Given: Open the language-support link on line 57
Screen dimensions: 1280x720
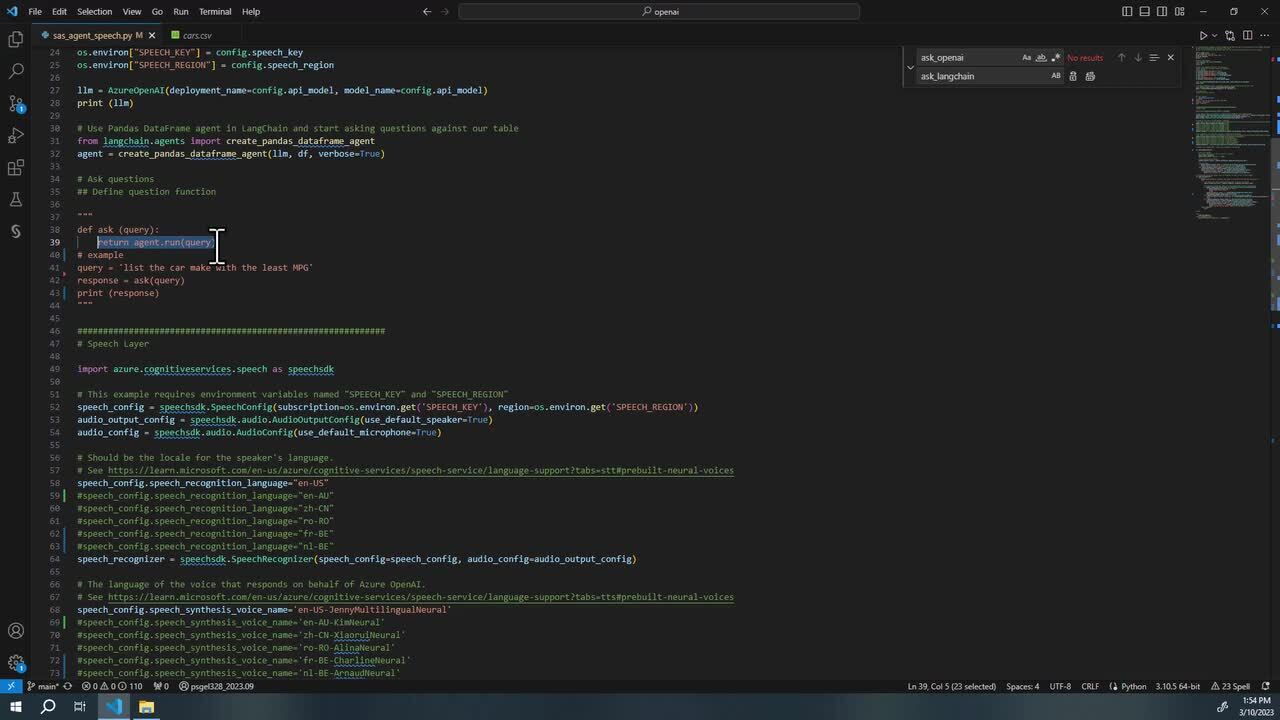Looking at the screenshot, I should pos(420,471).
